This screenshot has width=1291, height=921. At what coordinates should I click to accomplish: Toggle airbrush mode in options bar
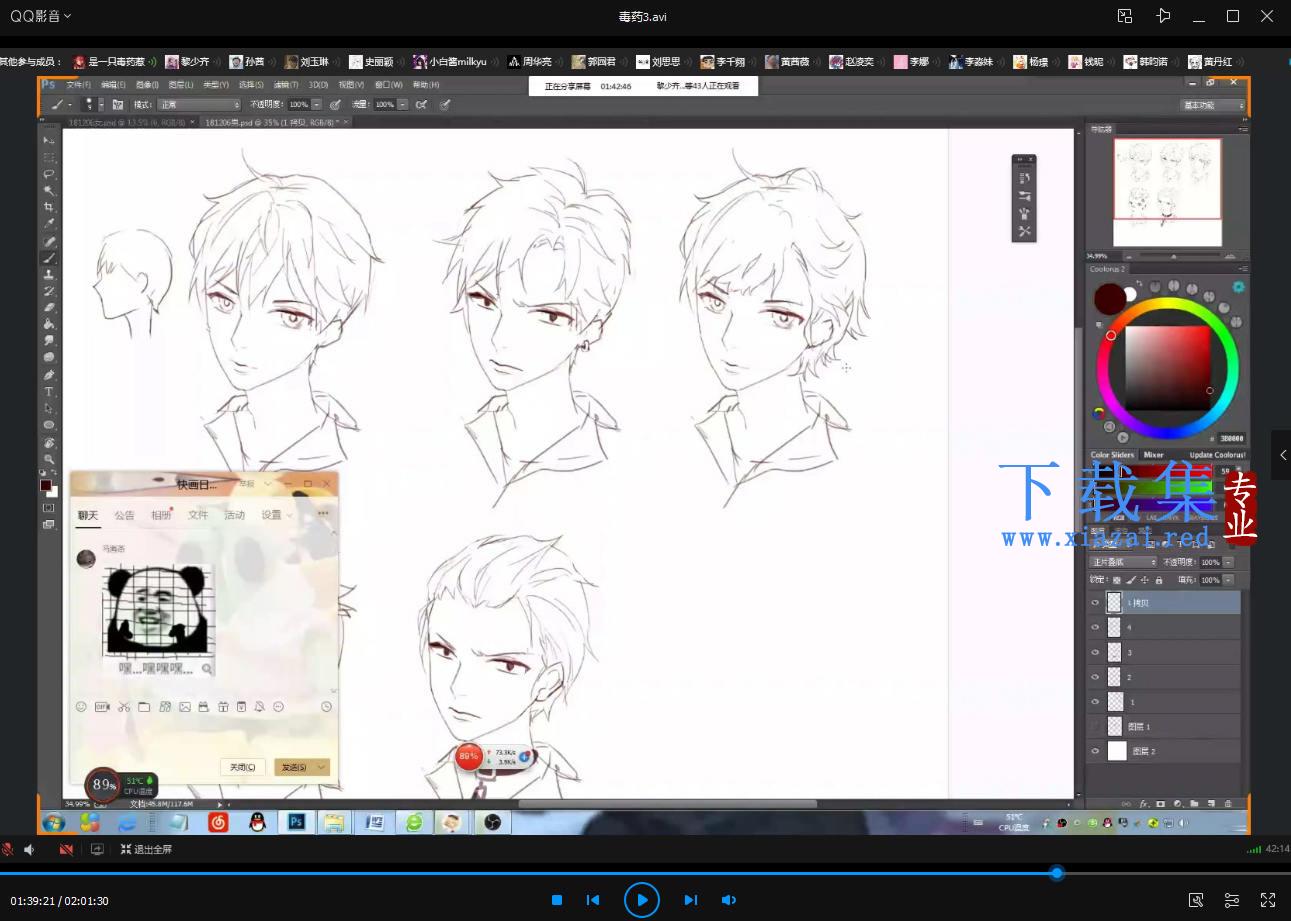[422, 104]
